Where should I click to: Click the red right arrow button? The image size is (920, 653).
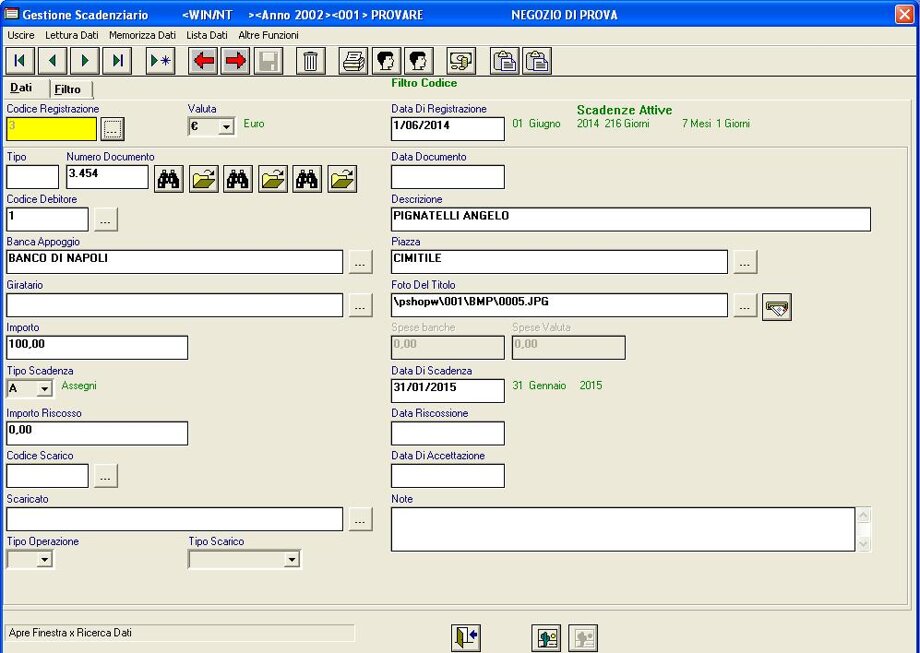236,61
